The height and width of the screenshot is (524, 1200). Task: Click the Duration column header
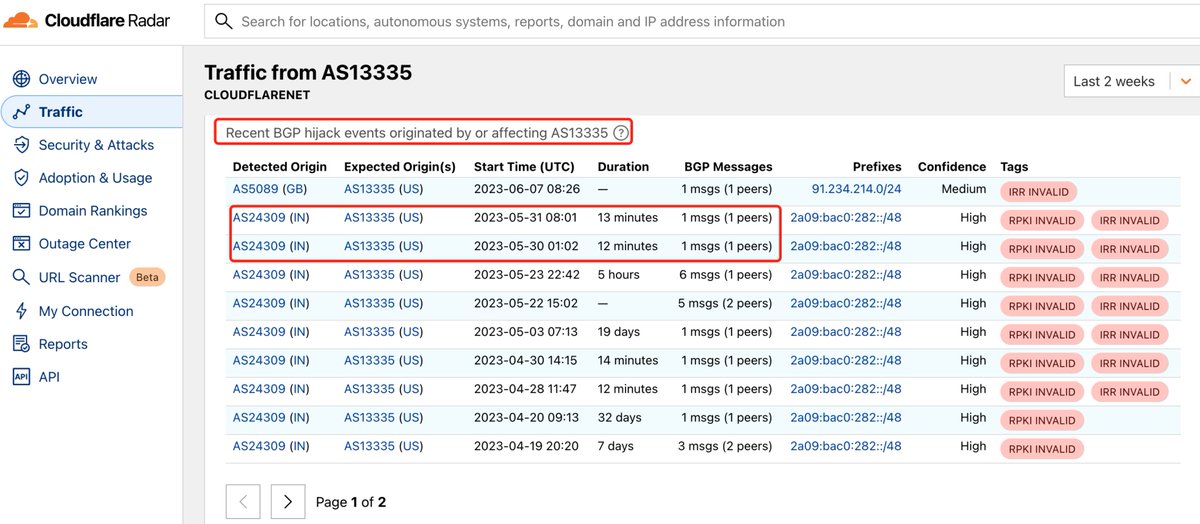pos(623,167)
